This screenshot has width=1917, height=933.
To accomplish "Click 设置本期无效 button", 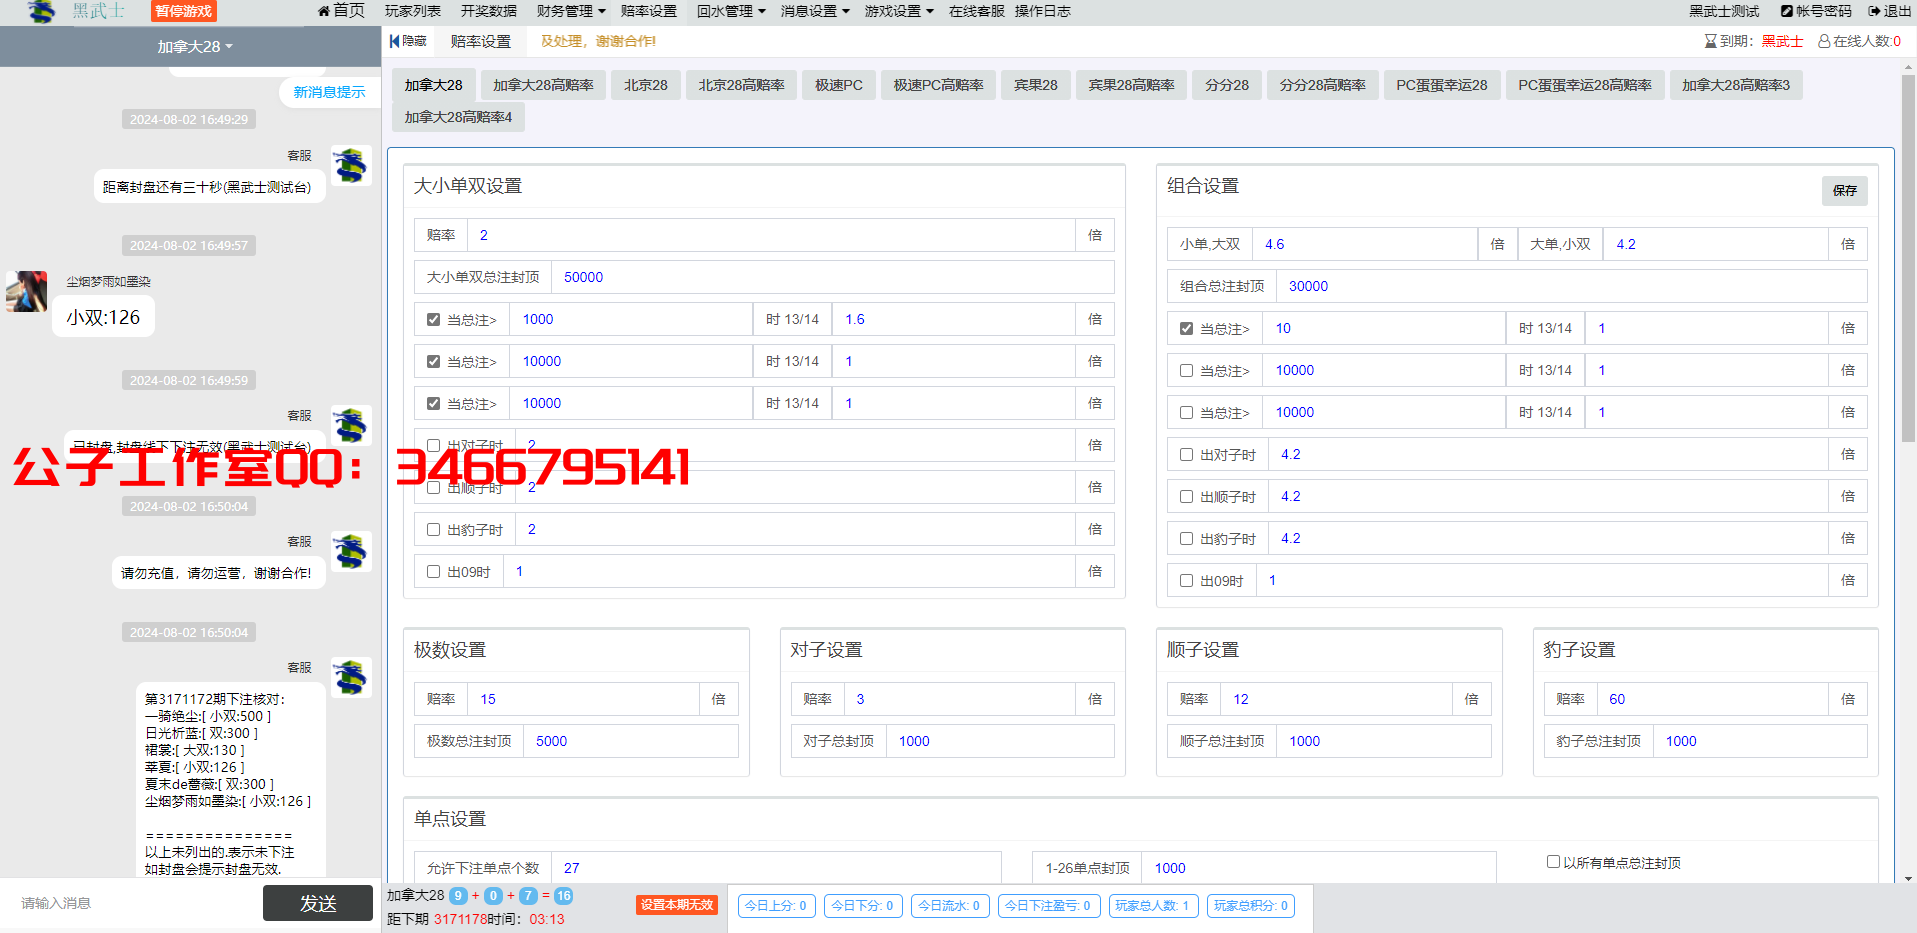I will click(677, 905).
